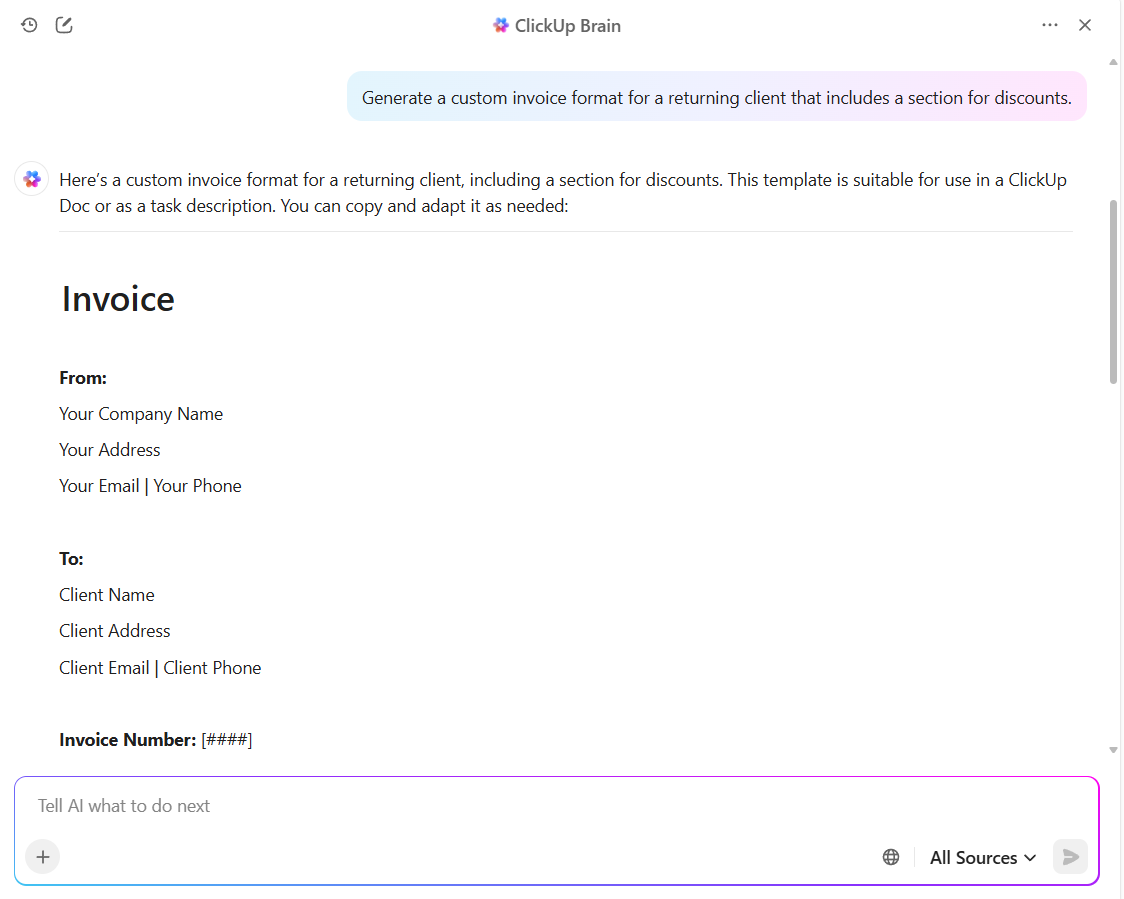The width and height of the screenshot is (1124, 899).
Task: Click the ClickUp Brain title text
Action: click(567, 26)
